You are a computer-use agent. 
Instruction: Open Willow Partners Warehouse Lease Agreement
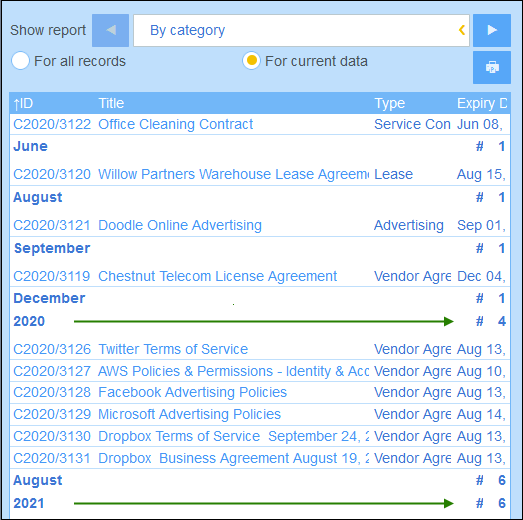point(233,174)
